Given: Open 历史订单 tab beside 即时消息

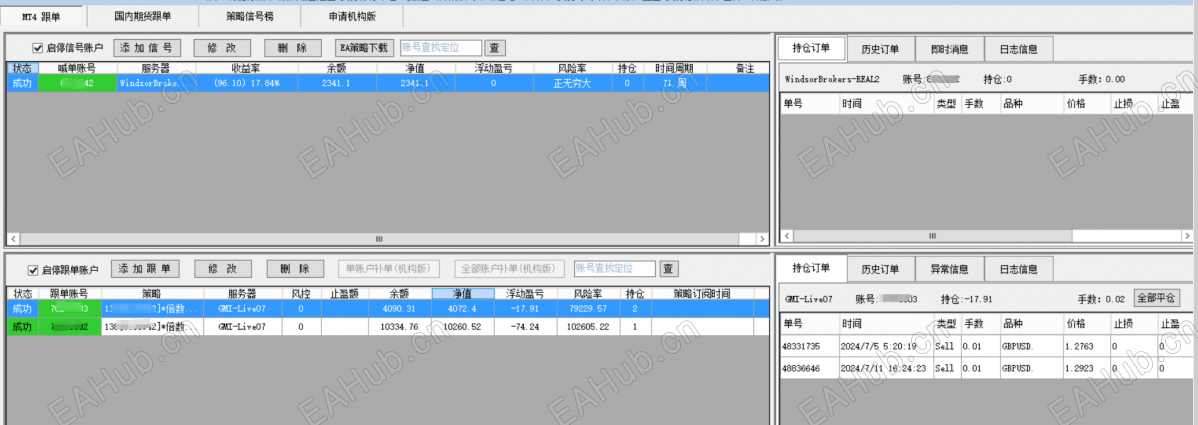Looking at the screenshot, I should click(x=881, y=49).
